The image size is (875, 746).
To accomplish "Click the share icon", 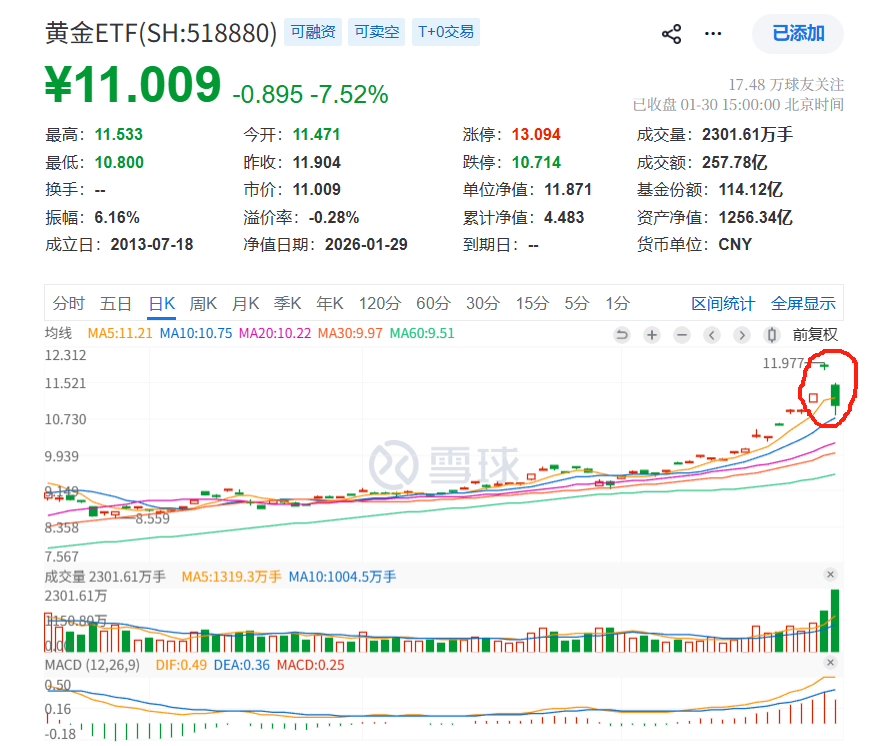I will [671, 34].
